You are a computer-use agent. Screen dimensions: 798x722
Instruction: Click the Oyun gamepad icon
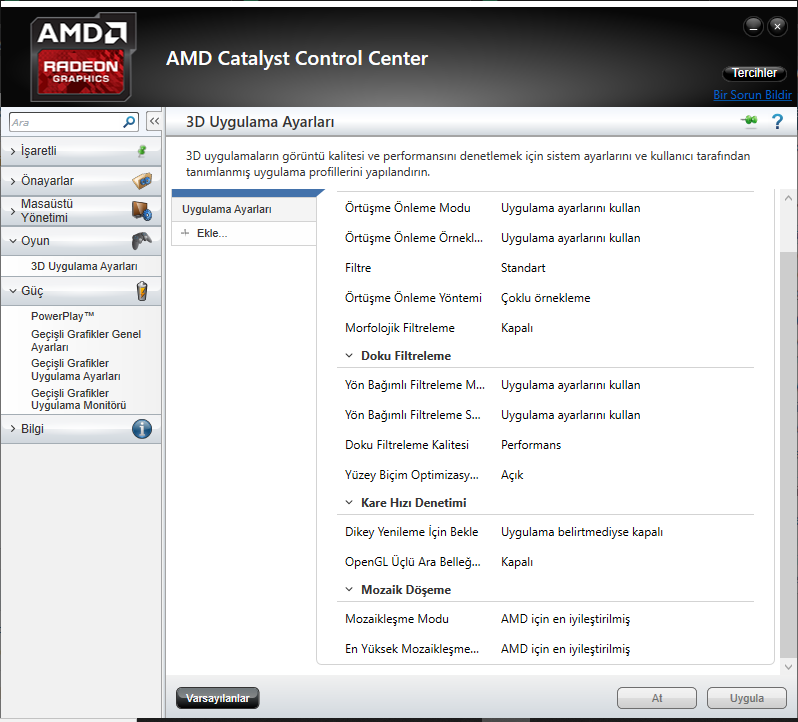(x=142, y=241)
